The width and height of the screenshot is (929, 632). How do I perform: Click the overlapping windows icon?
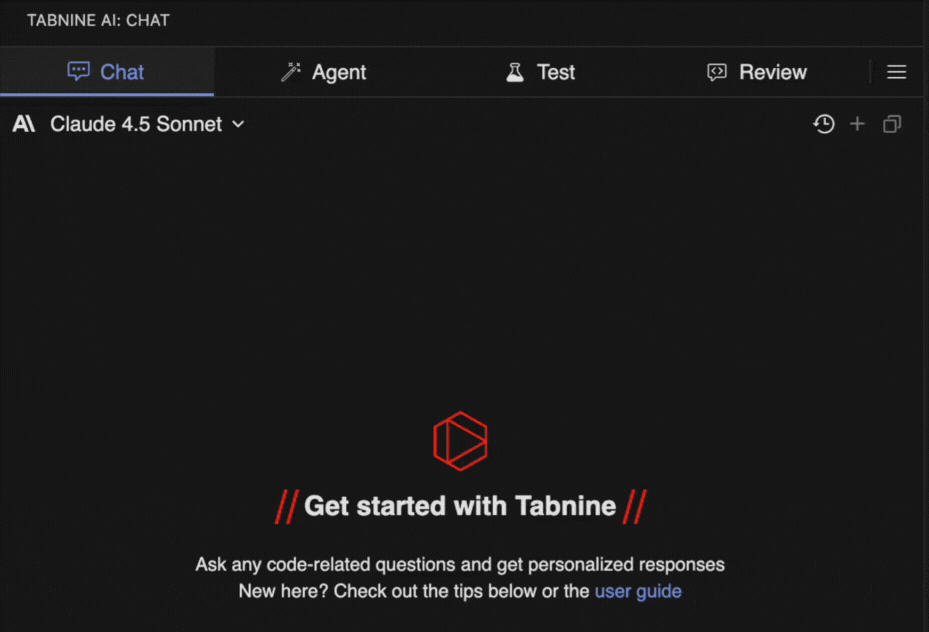coord(892,124)
